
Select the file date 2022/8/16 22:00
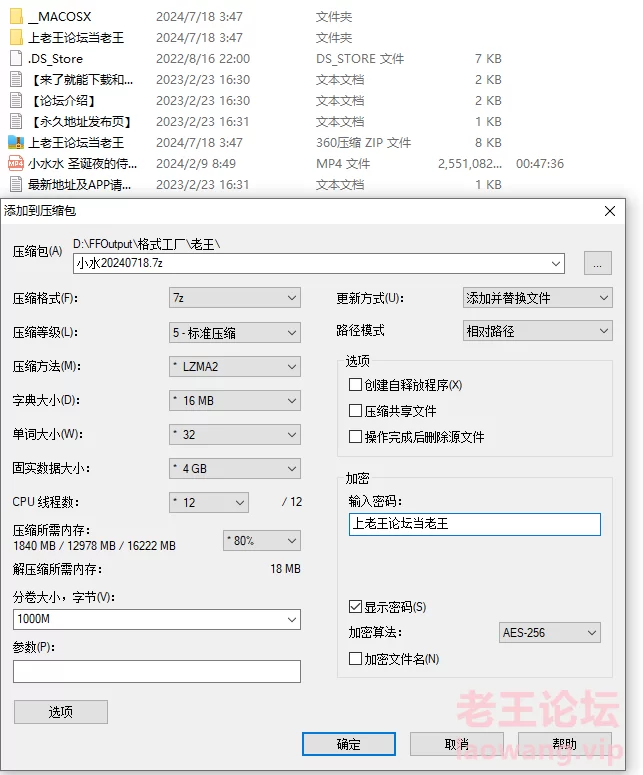coord(203,59)
